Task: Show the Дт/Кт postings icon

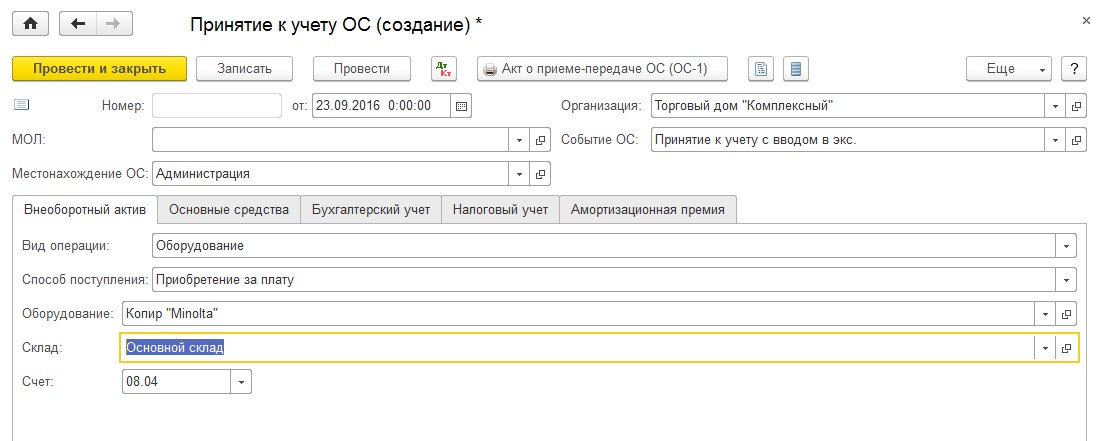Action: (x=443, y=69)
